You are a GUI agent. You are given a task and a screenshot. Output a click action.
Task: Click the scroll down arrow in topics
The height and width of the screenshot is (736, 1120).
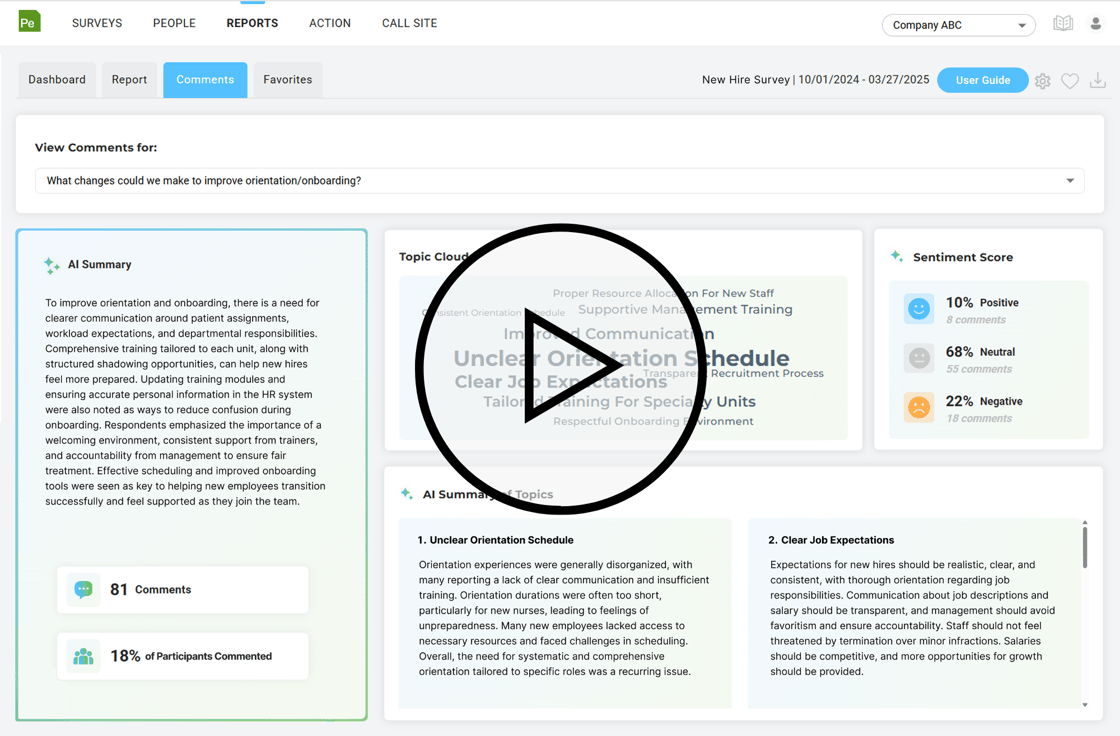click(x=1085, y=705)
